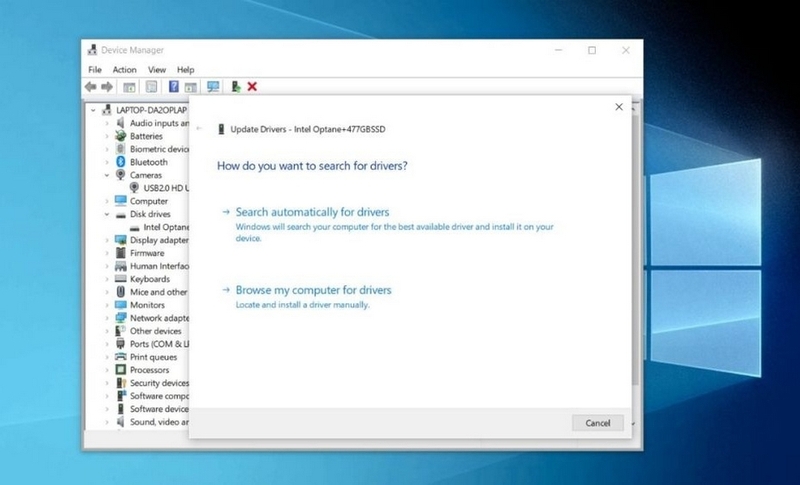Open the Help menu
This screenshot has height=485, width=800.
[x=185, y=69]
